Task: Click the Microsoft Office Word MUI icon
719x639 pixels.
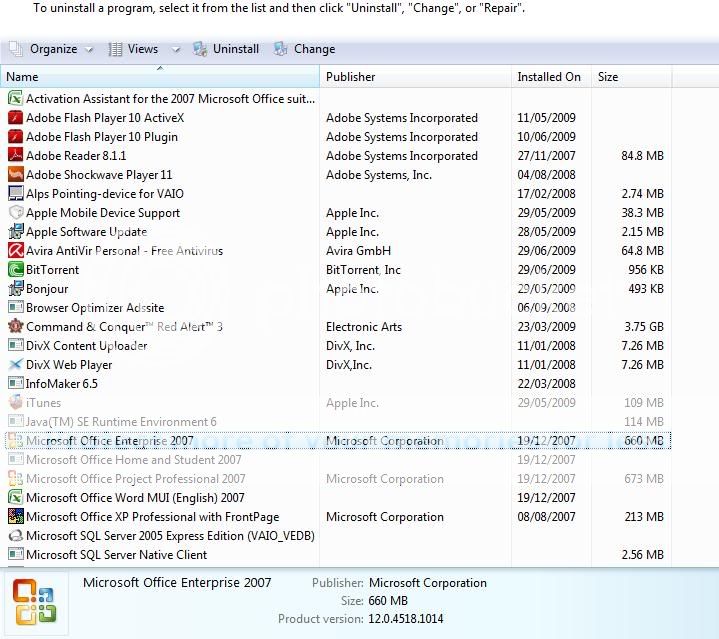Action: pyautogui.click(x=16, y=498)
